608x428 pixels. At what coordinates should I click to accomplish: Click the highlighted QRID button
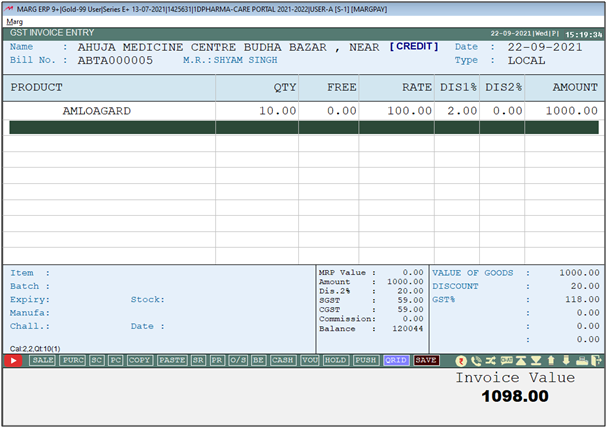pos(396,360)
